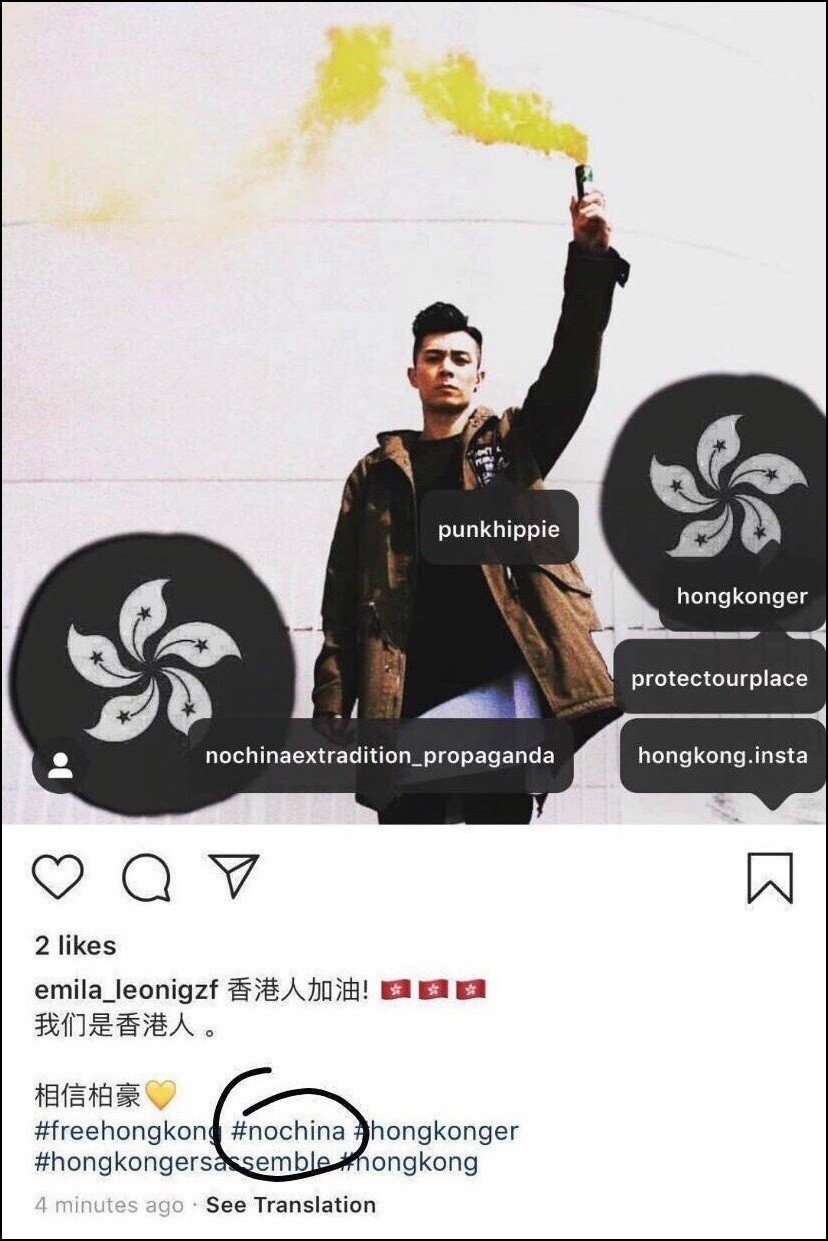
Task: Tap the tagged people icon on photo
Action: coord(60,766)
